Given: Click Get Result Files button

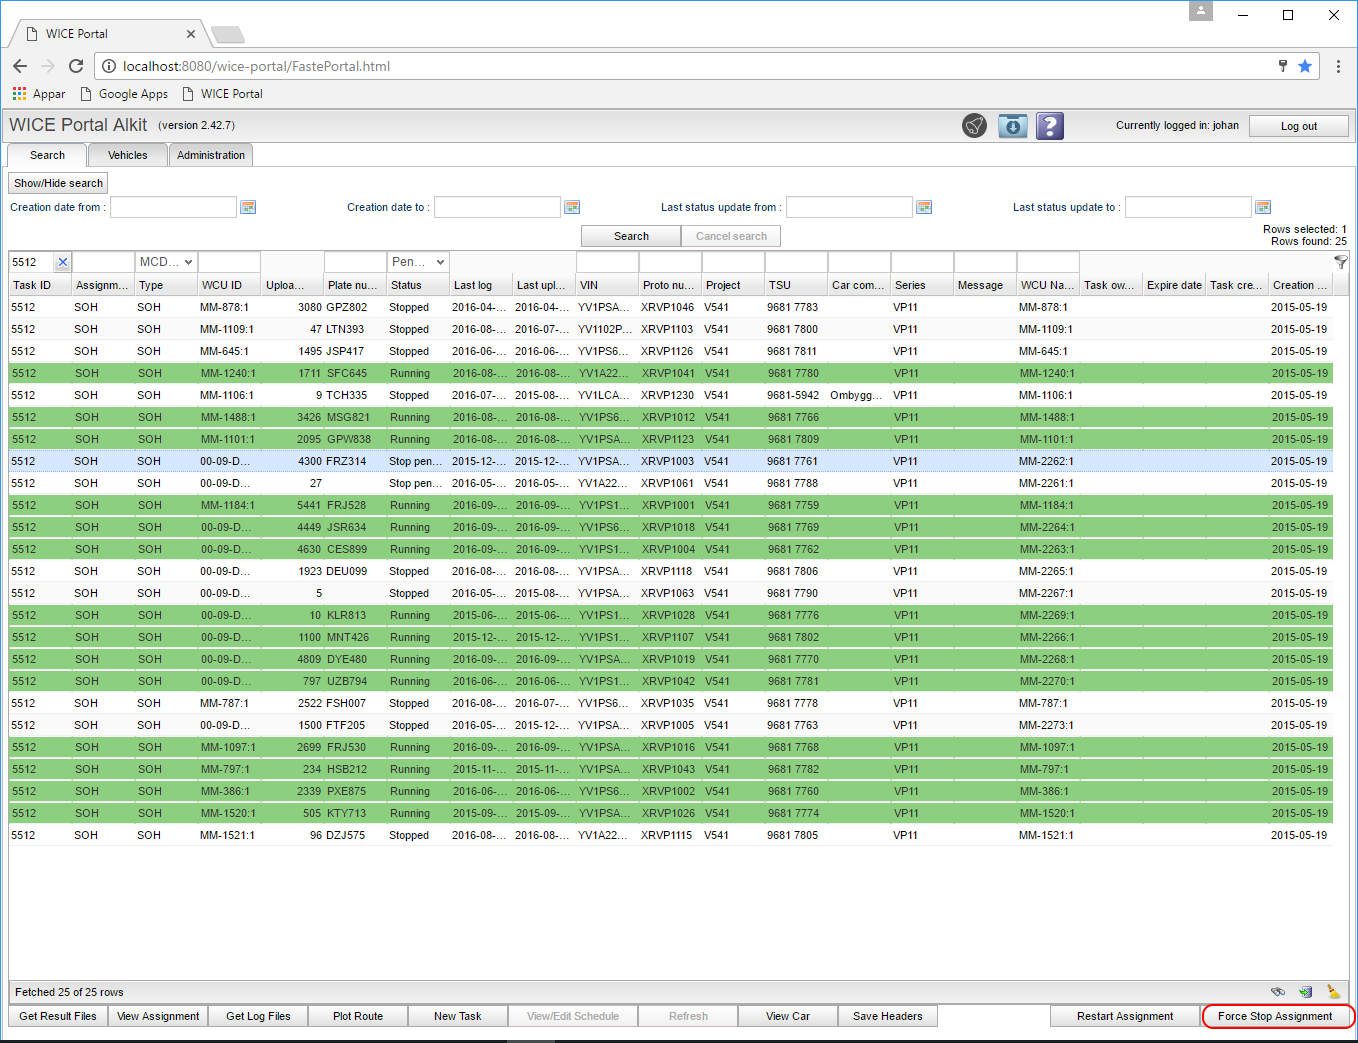Looking at the screenshot, I should coord(58,1016).
